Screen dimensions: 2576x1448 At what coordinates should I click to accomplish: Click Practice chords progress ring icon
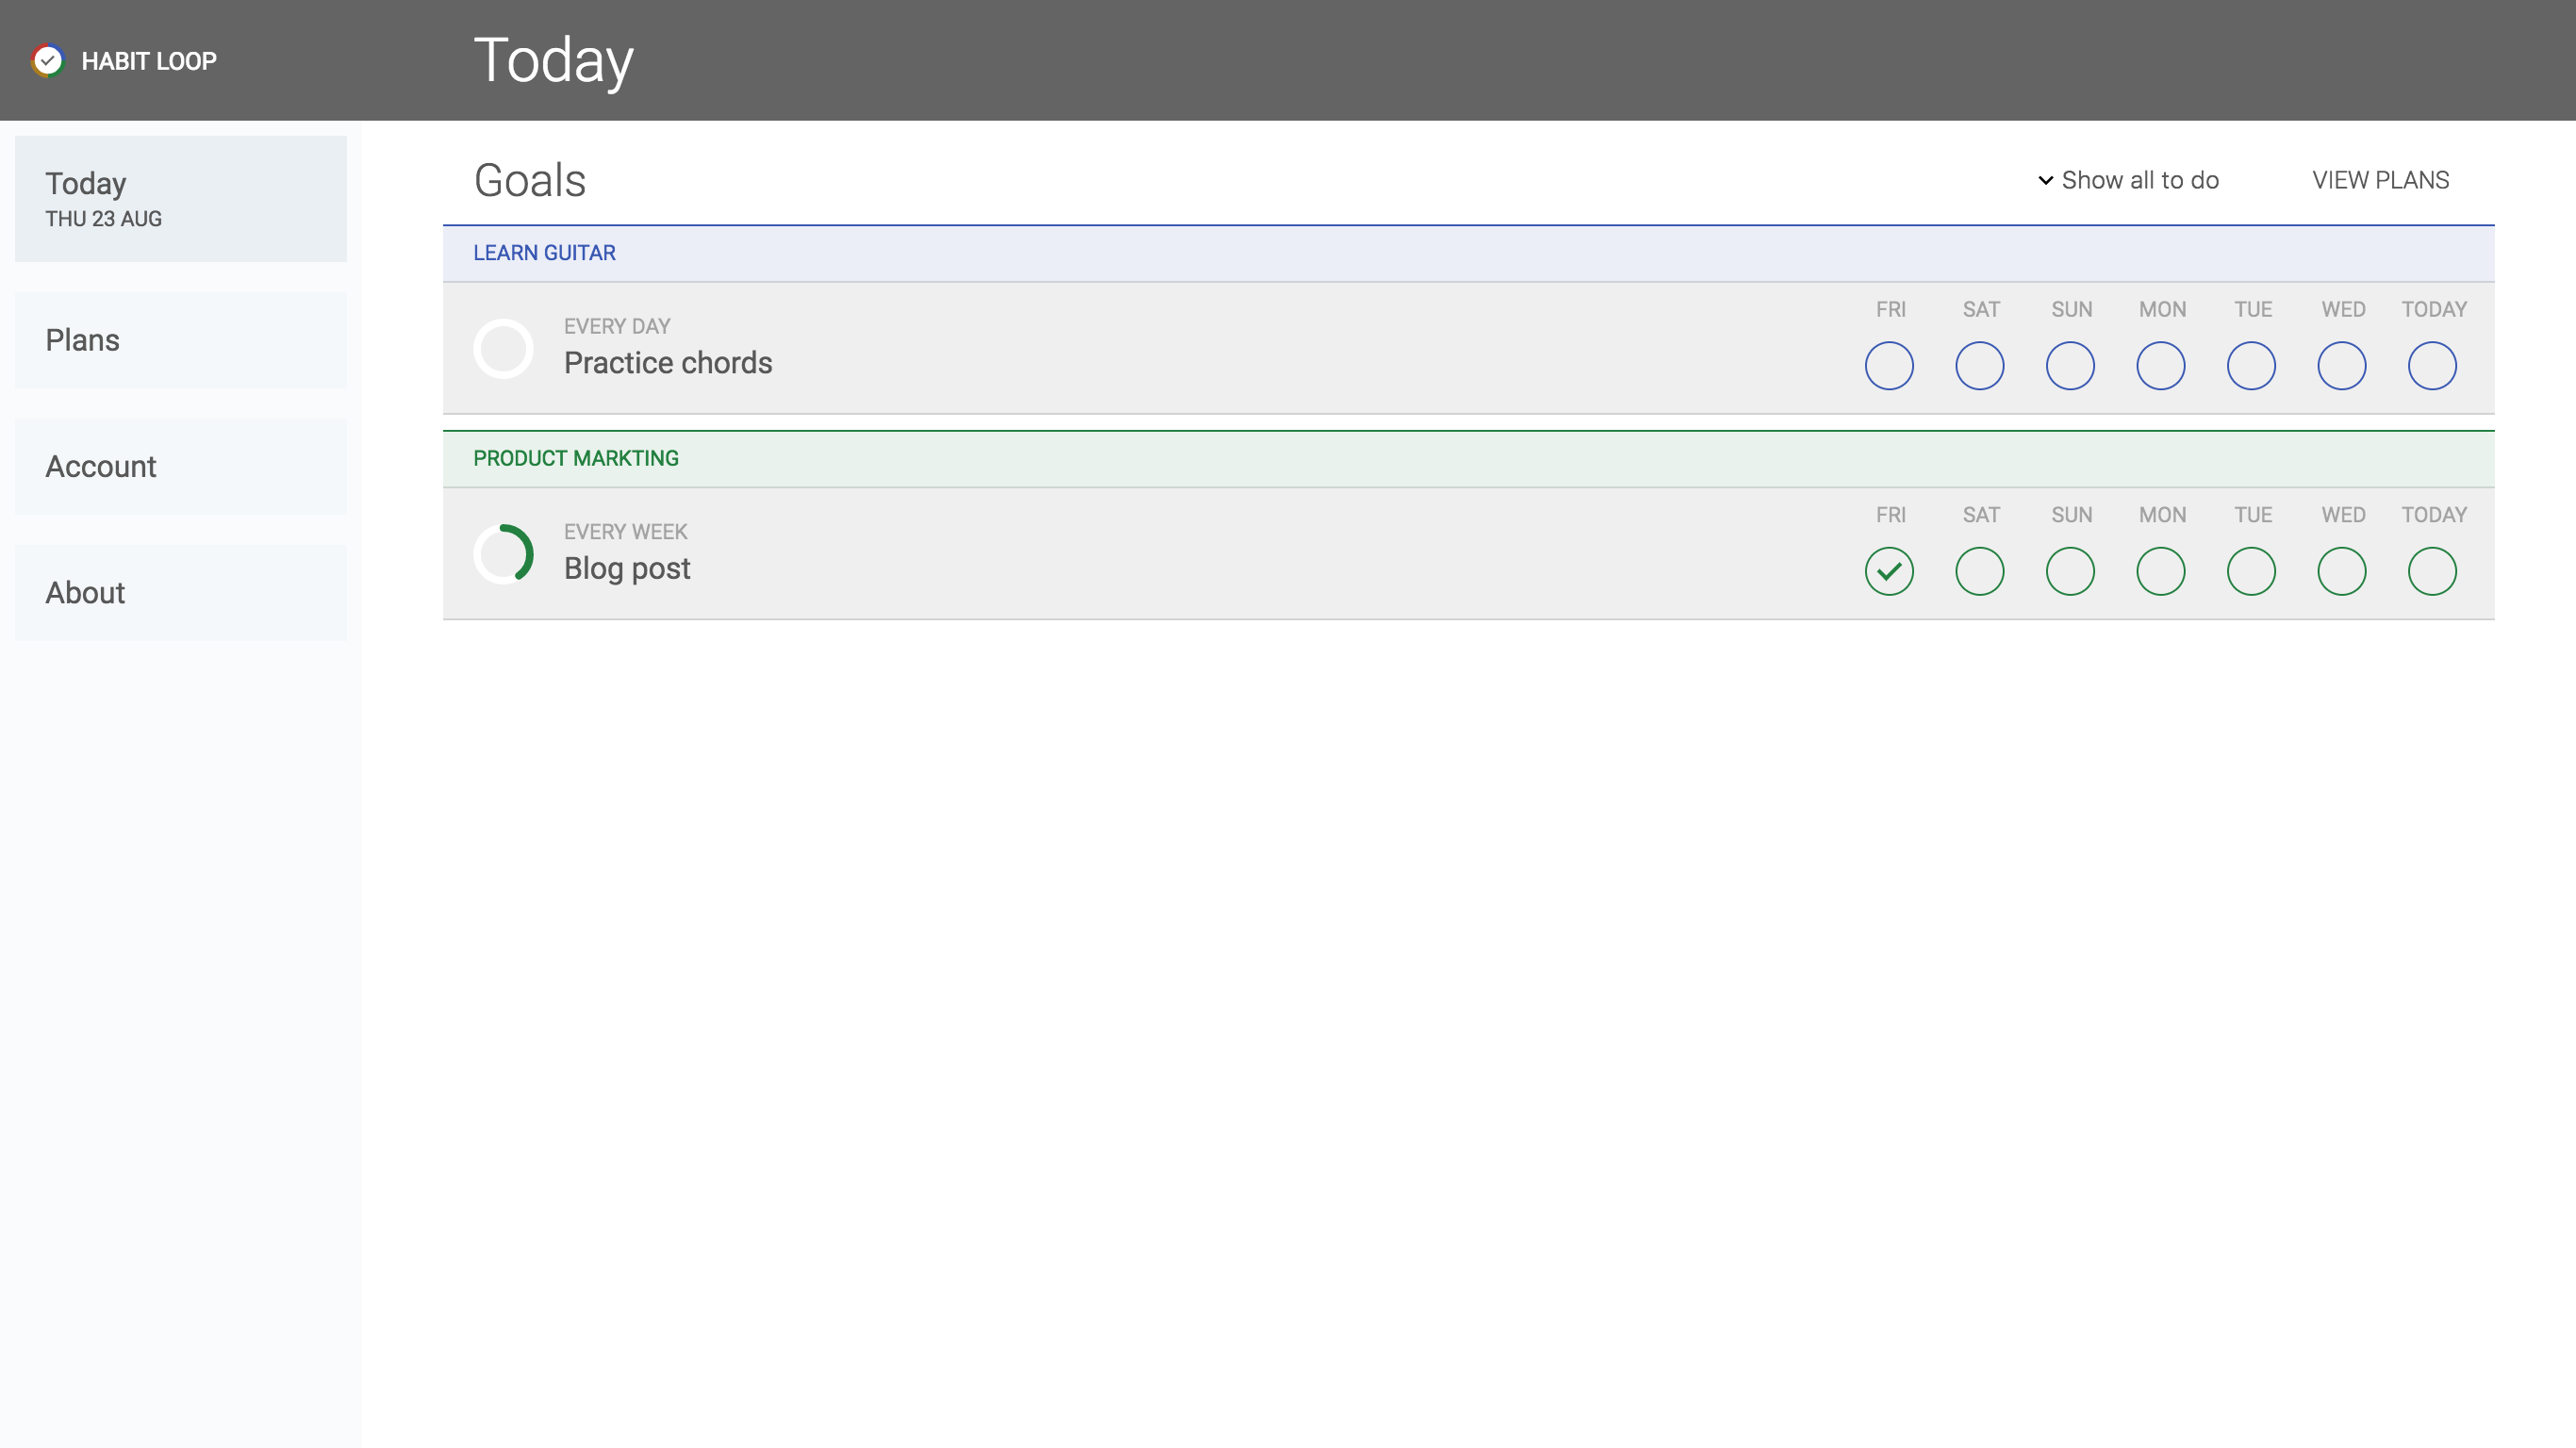tap(503, 349)
